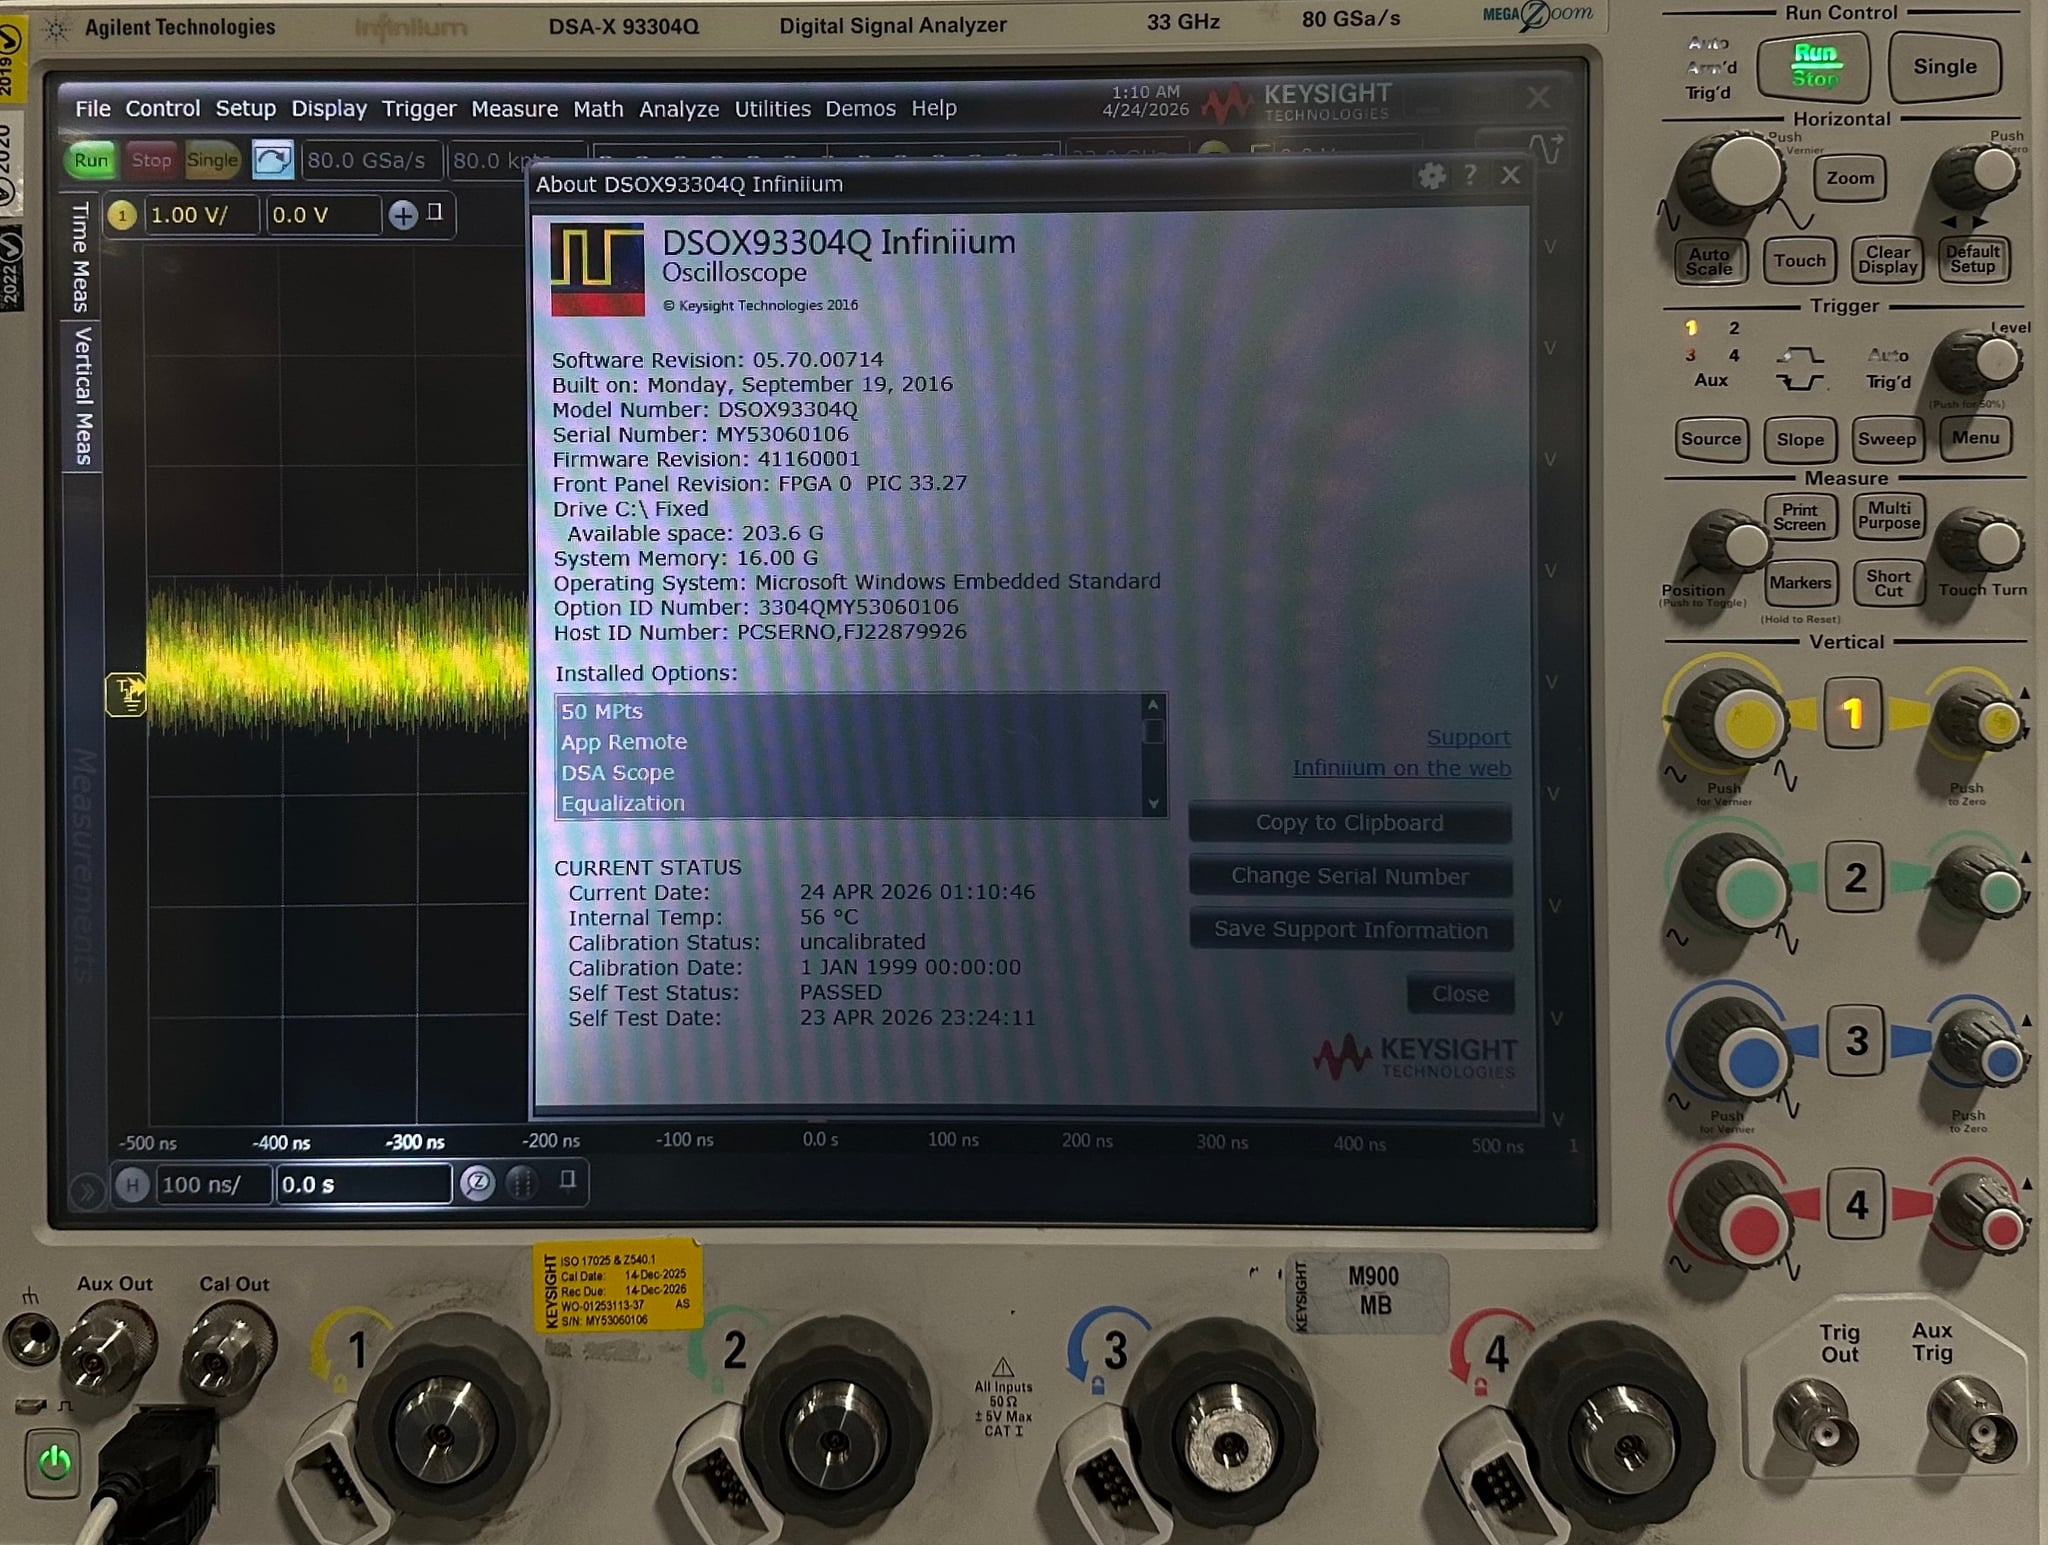Screen dimensions: 2048x1545
Task: Click the plus icon to add a channel
Action: [x=403, y=215]
